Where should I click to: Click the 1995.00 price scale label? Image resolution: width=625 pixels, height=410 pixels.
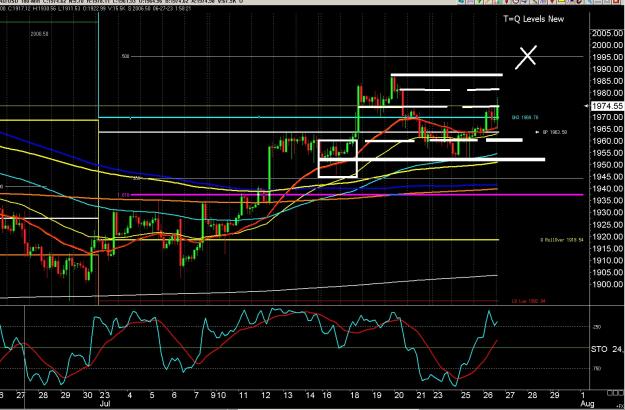click(607, 57)
